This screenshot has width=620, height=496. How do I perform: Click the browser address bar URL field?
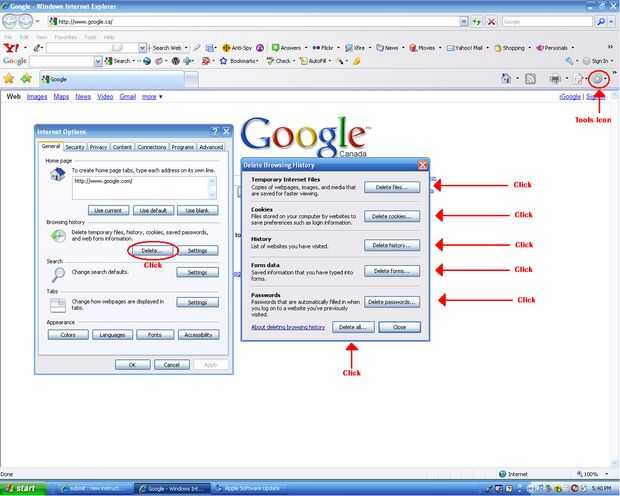pyautogui.click(x=253, y=21)
